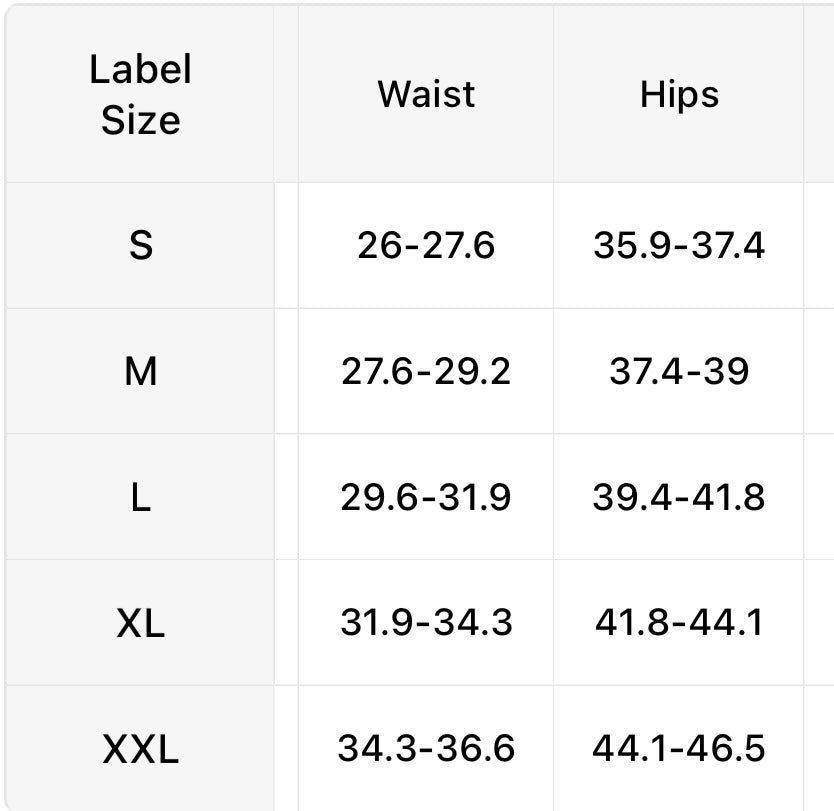Select the M size label cell

click(140, 371)
